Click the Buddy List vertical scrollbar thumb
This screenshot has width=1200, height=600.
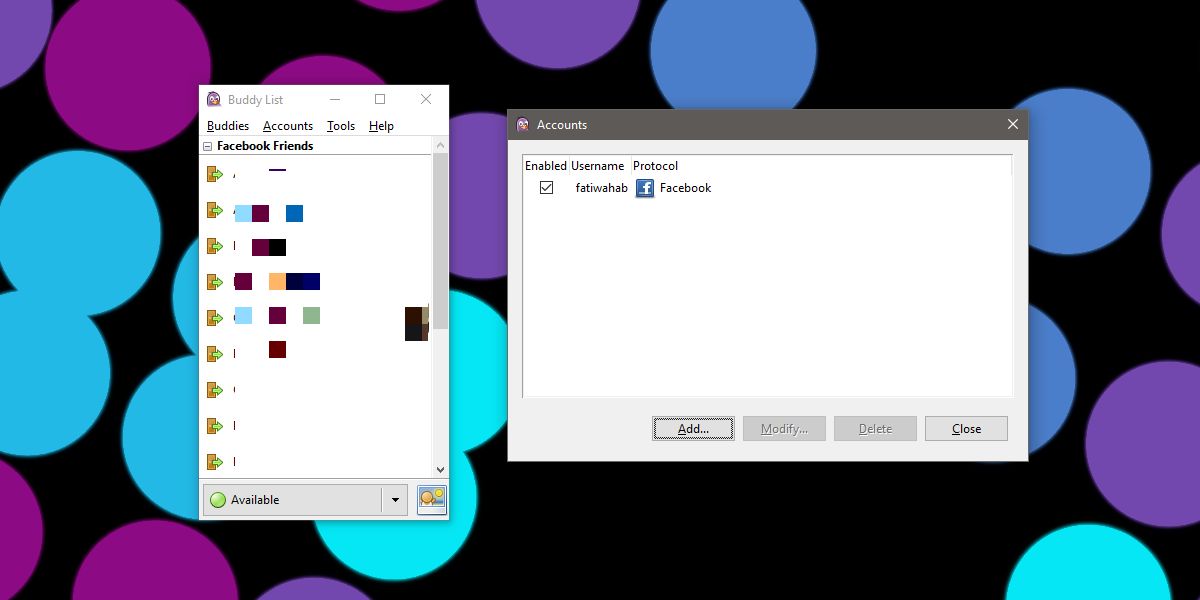click(x=440, y=241)
